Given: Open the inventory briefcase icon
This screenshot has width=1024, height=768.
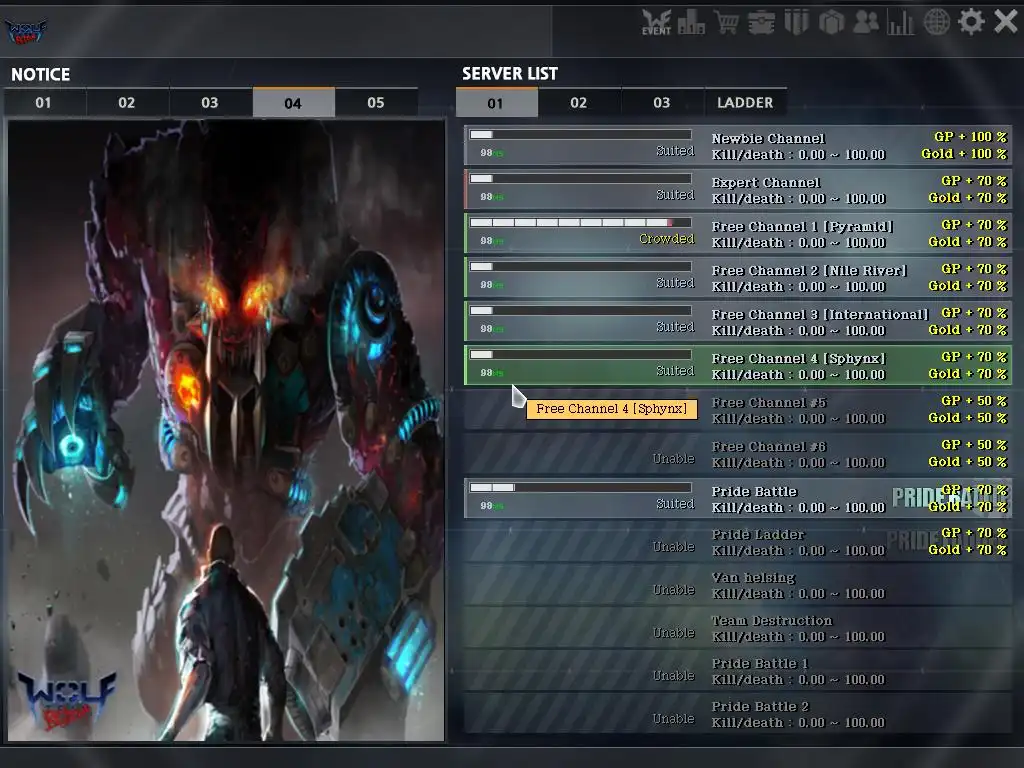Looking at the screenshot, I should coord(761,22).
